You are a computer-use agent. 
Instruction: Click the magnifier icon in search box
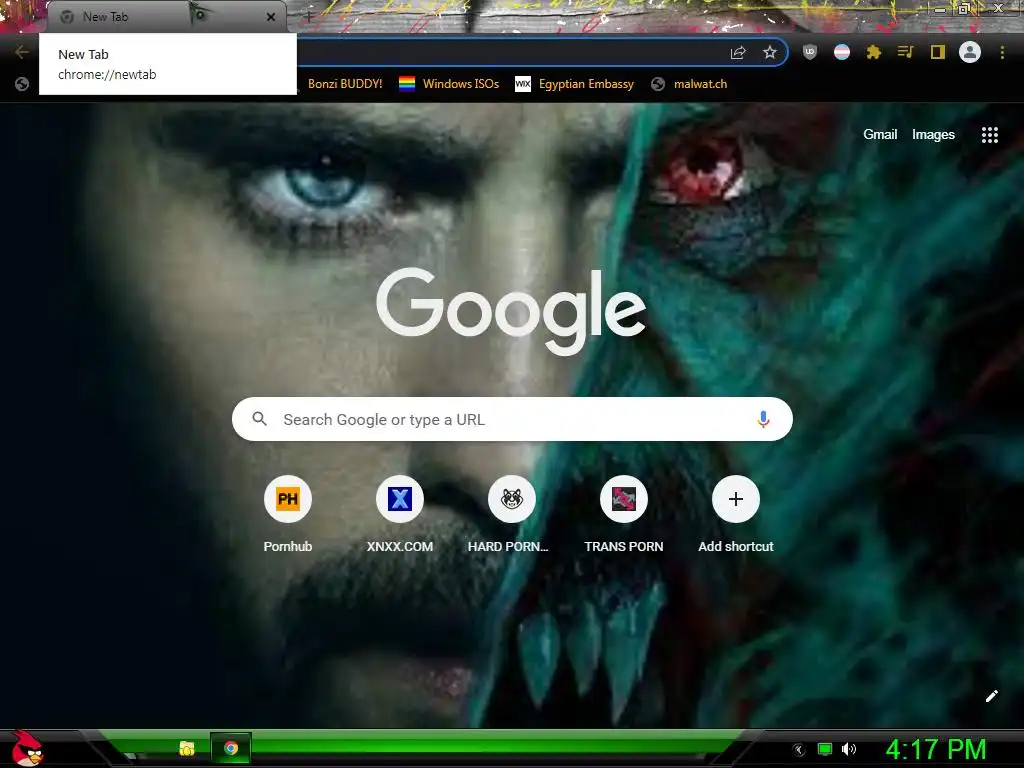click(x=259, y=419)
